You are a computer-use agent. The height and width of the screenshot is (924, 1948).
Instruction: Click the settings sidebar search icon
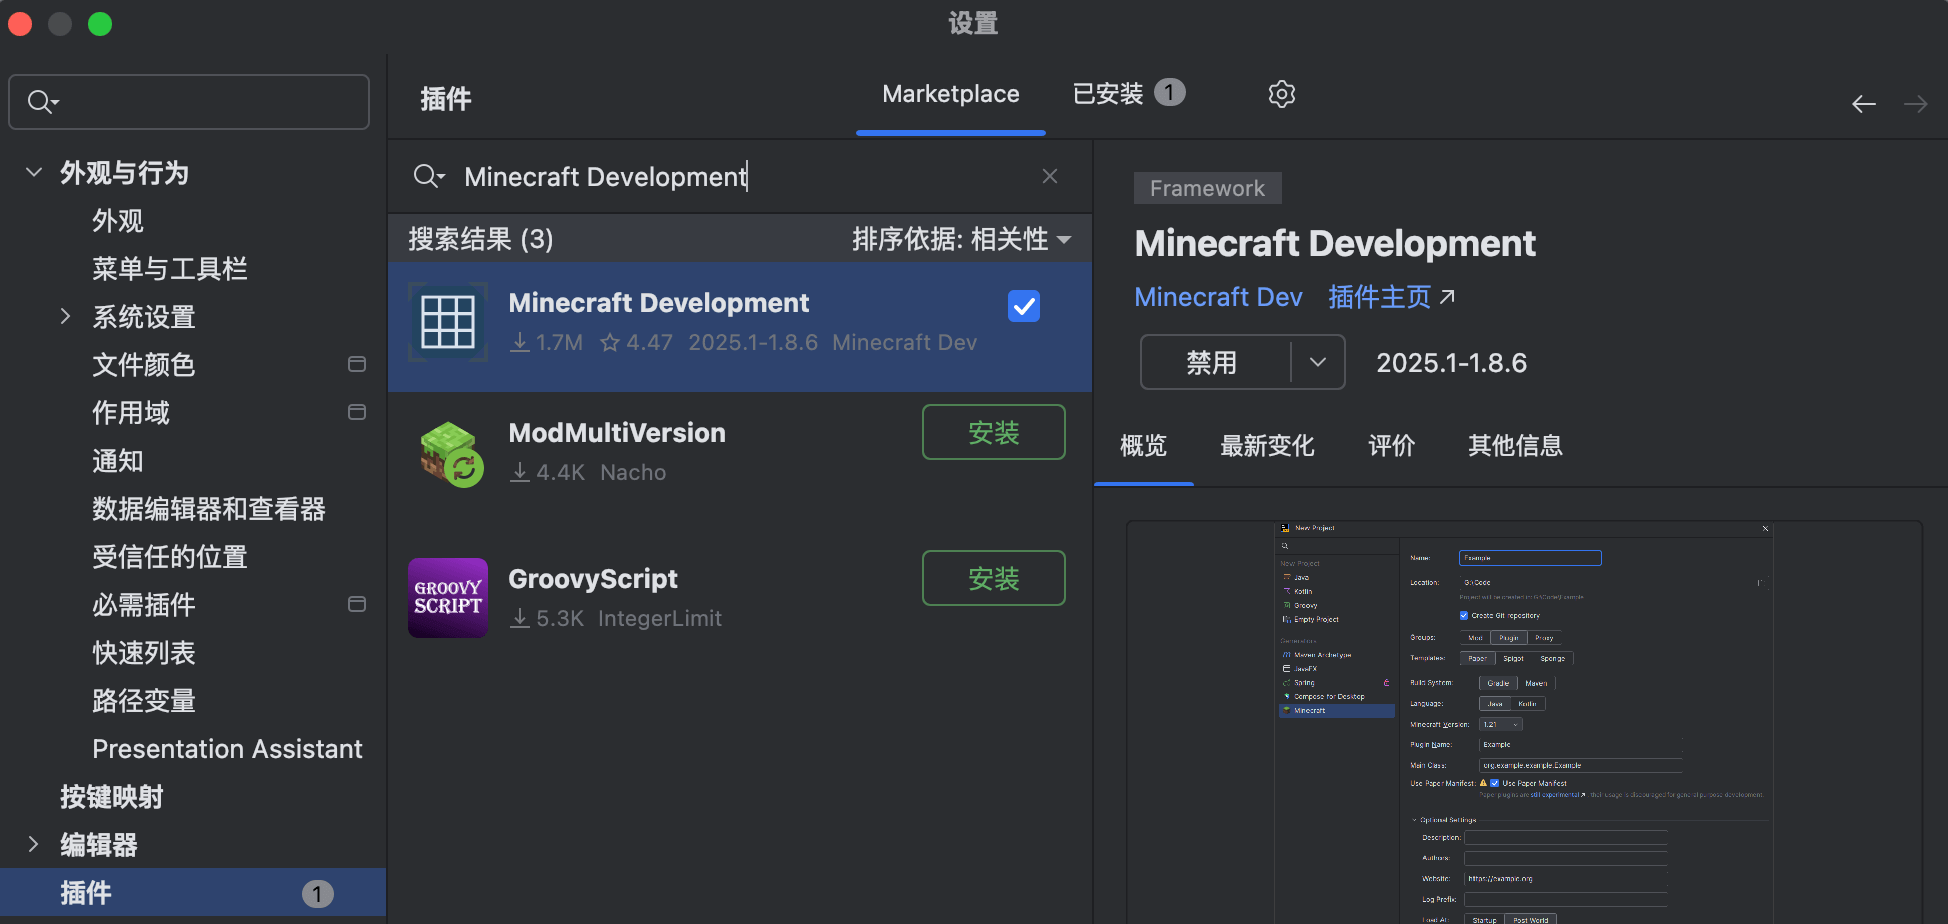[42, 102]
